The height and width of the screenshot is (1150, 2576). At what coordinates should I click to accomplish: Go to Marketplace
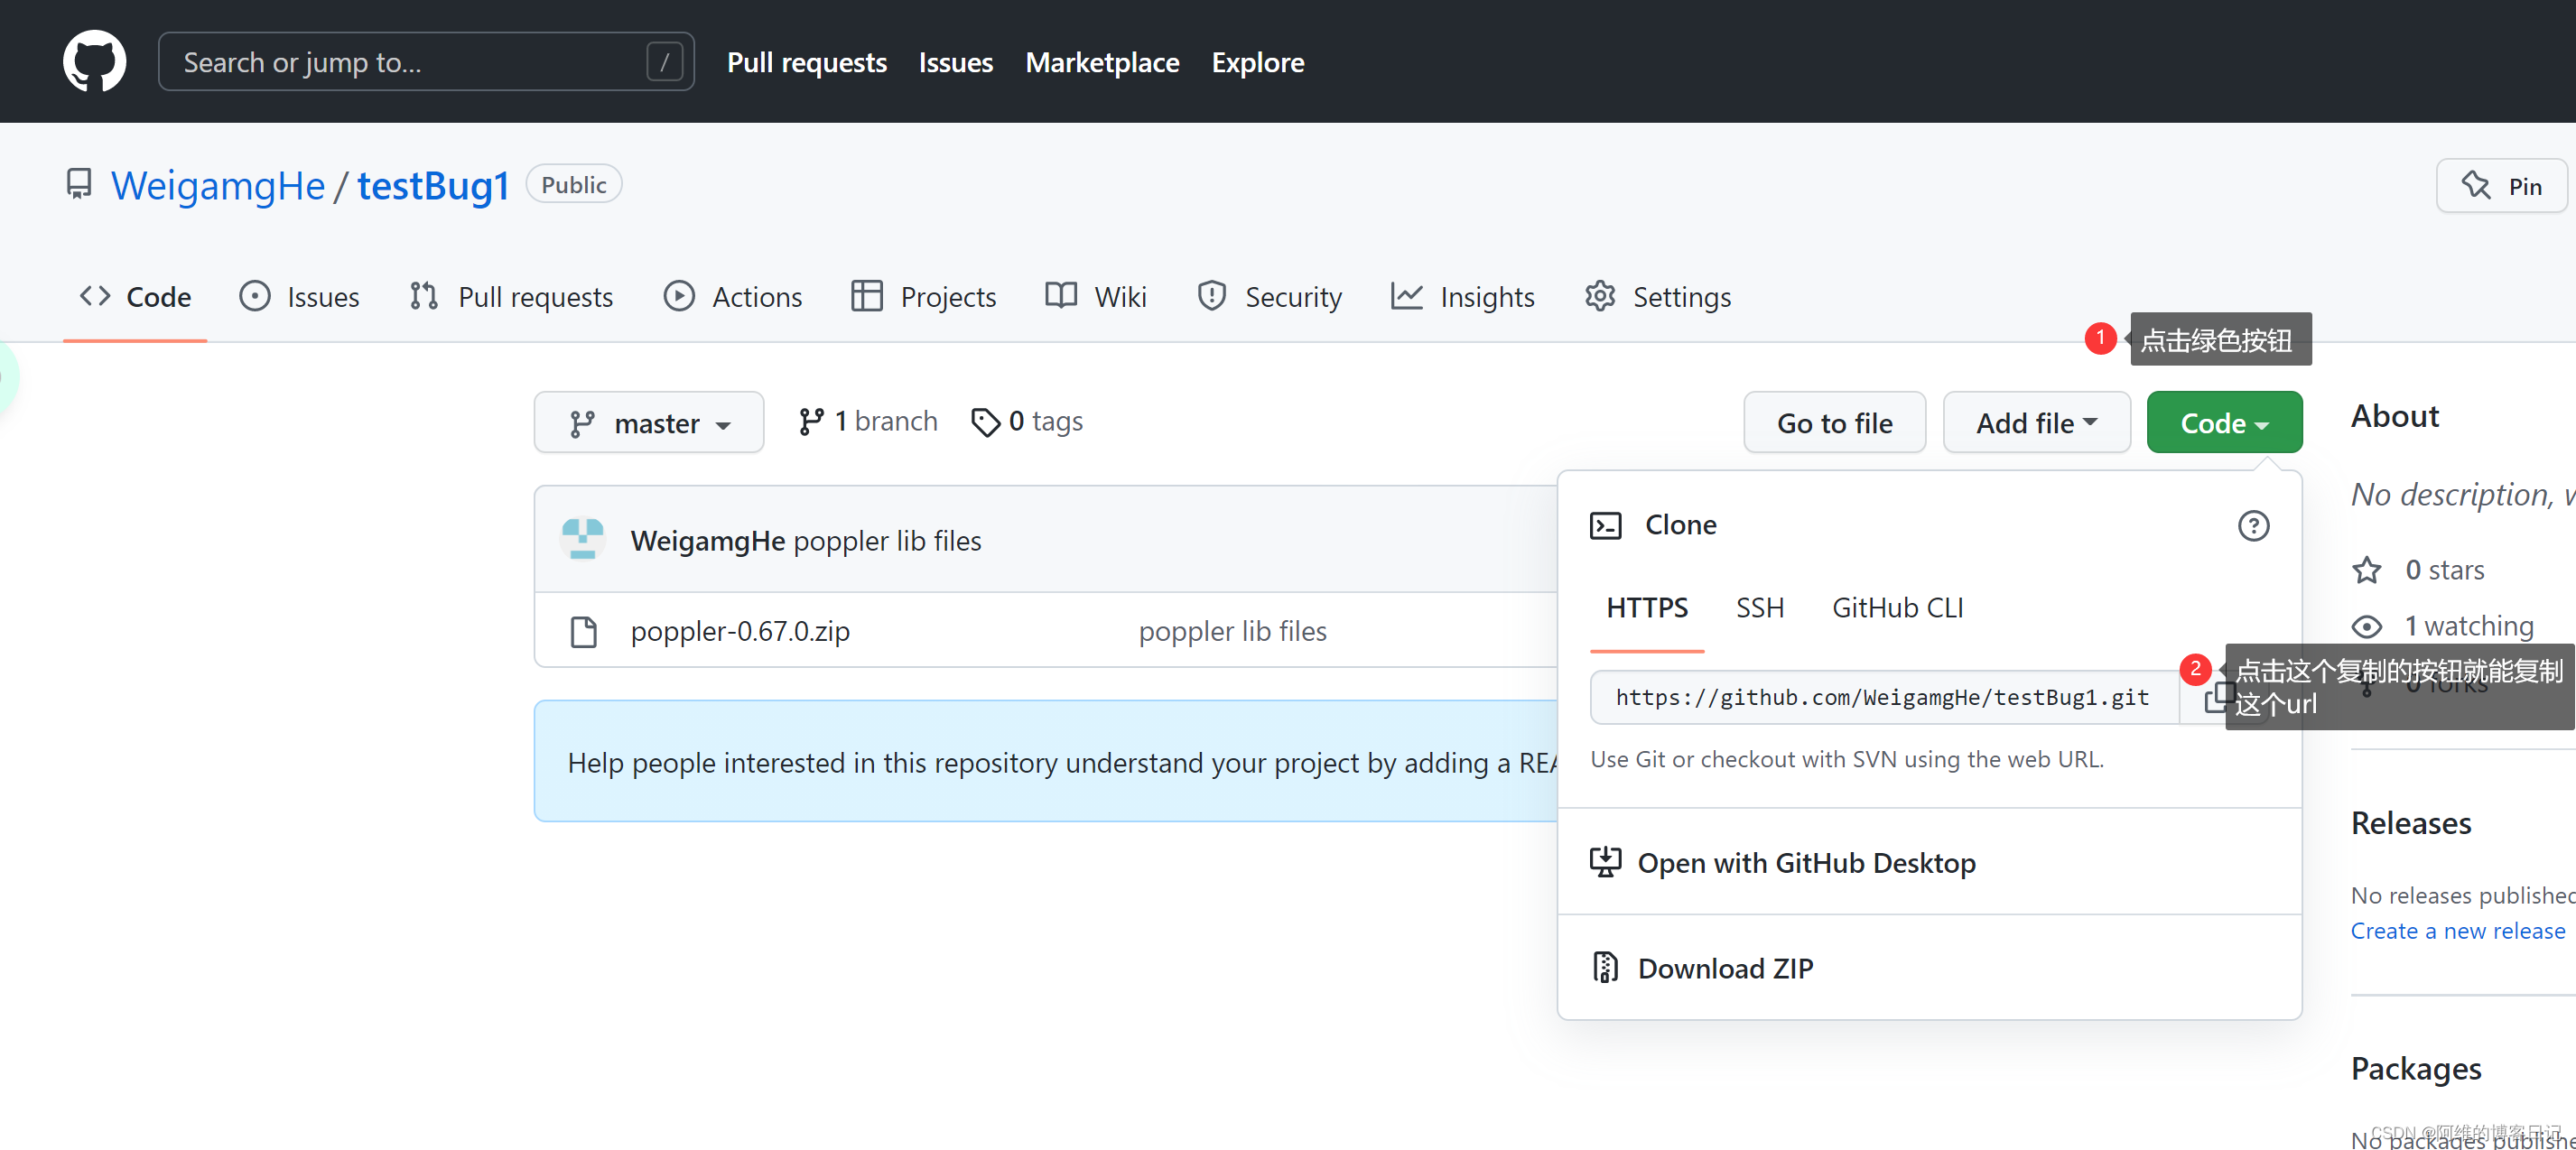1102,62
